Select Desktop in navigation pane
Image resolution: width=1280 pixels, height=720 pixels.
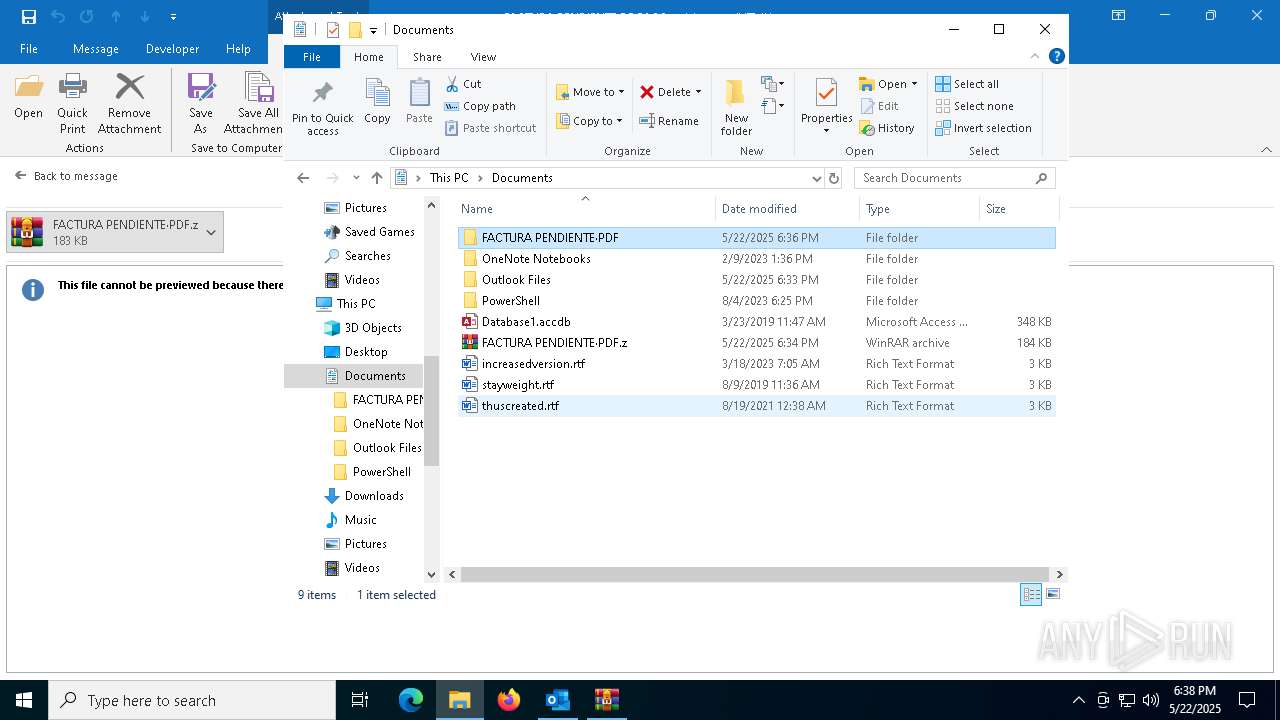click(366, 352)
